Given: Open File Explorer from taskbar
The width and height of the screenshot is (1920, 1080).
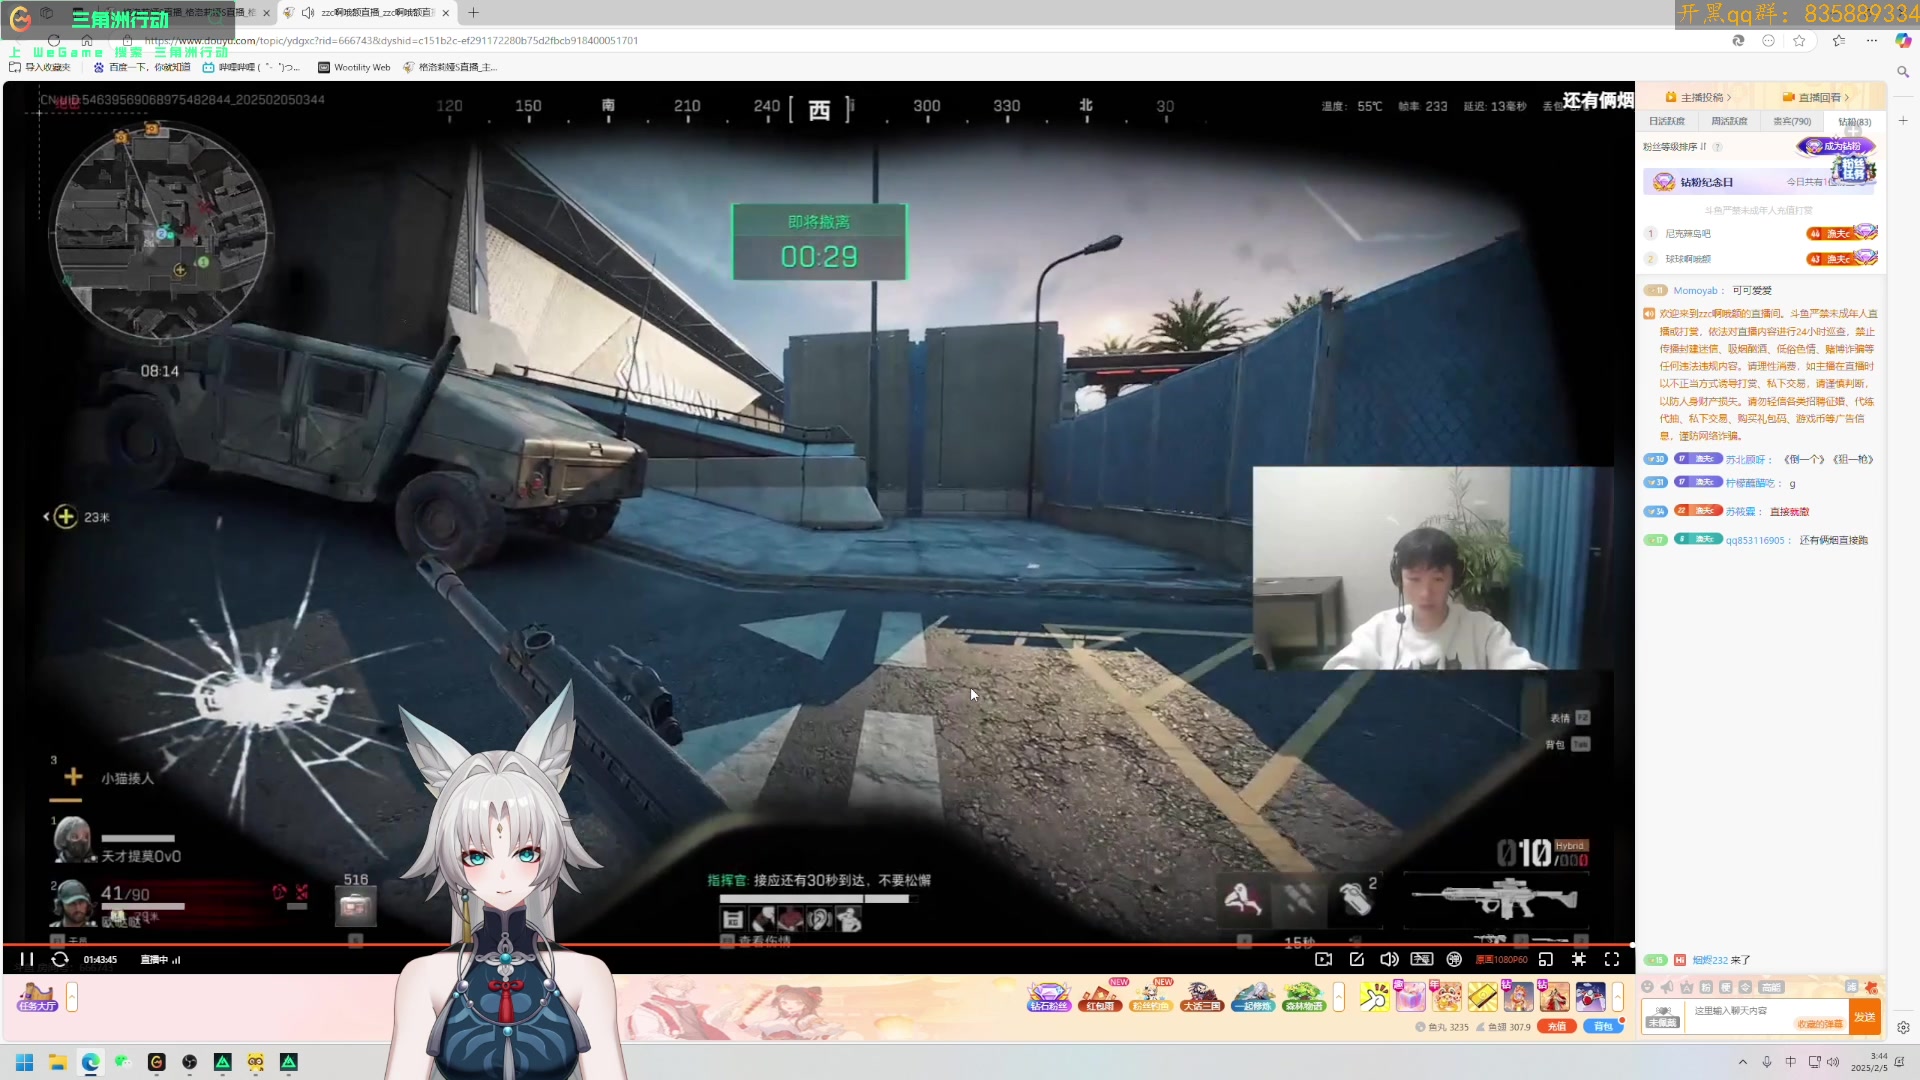Looking at the screenshot, I should click(58, 1062).
